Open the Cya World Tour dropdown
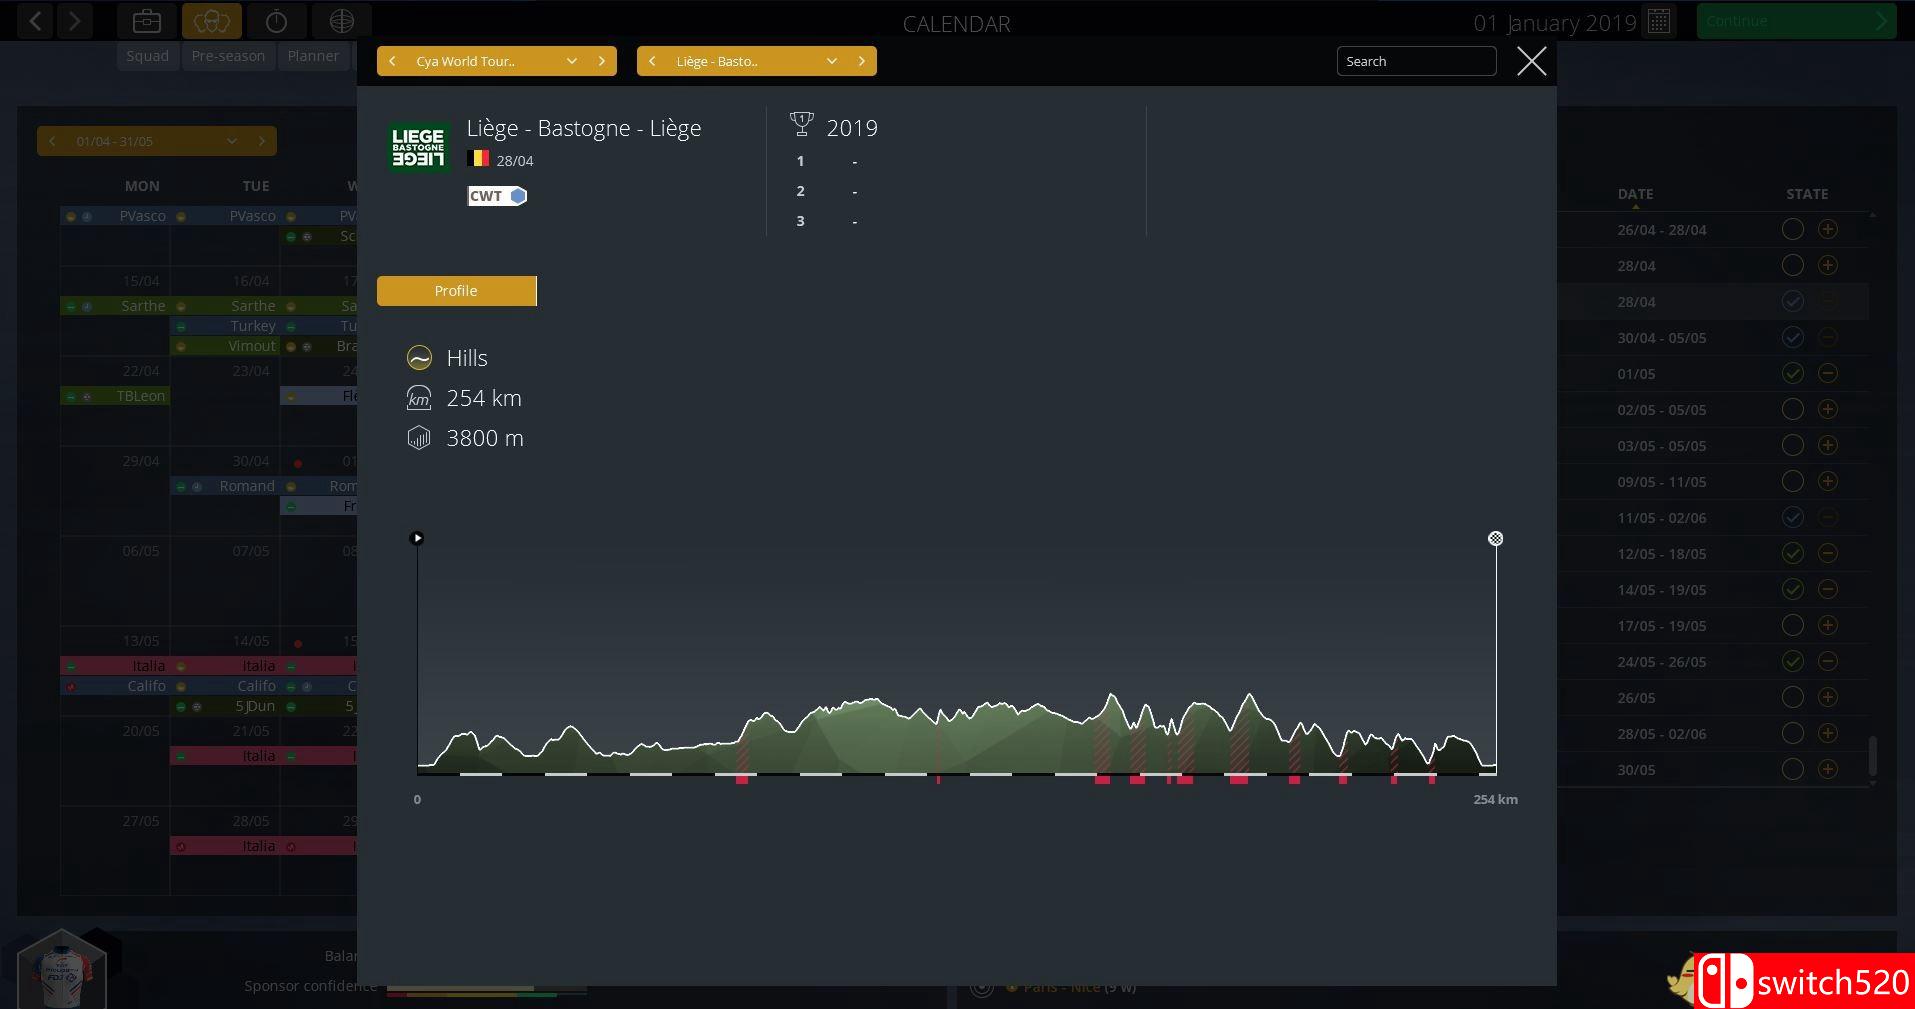The image size is (1915, 1009). tap(572, 61)
